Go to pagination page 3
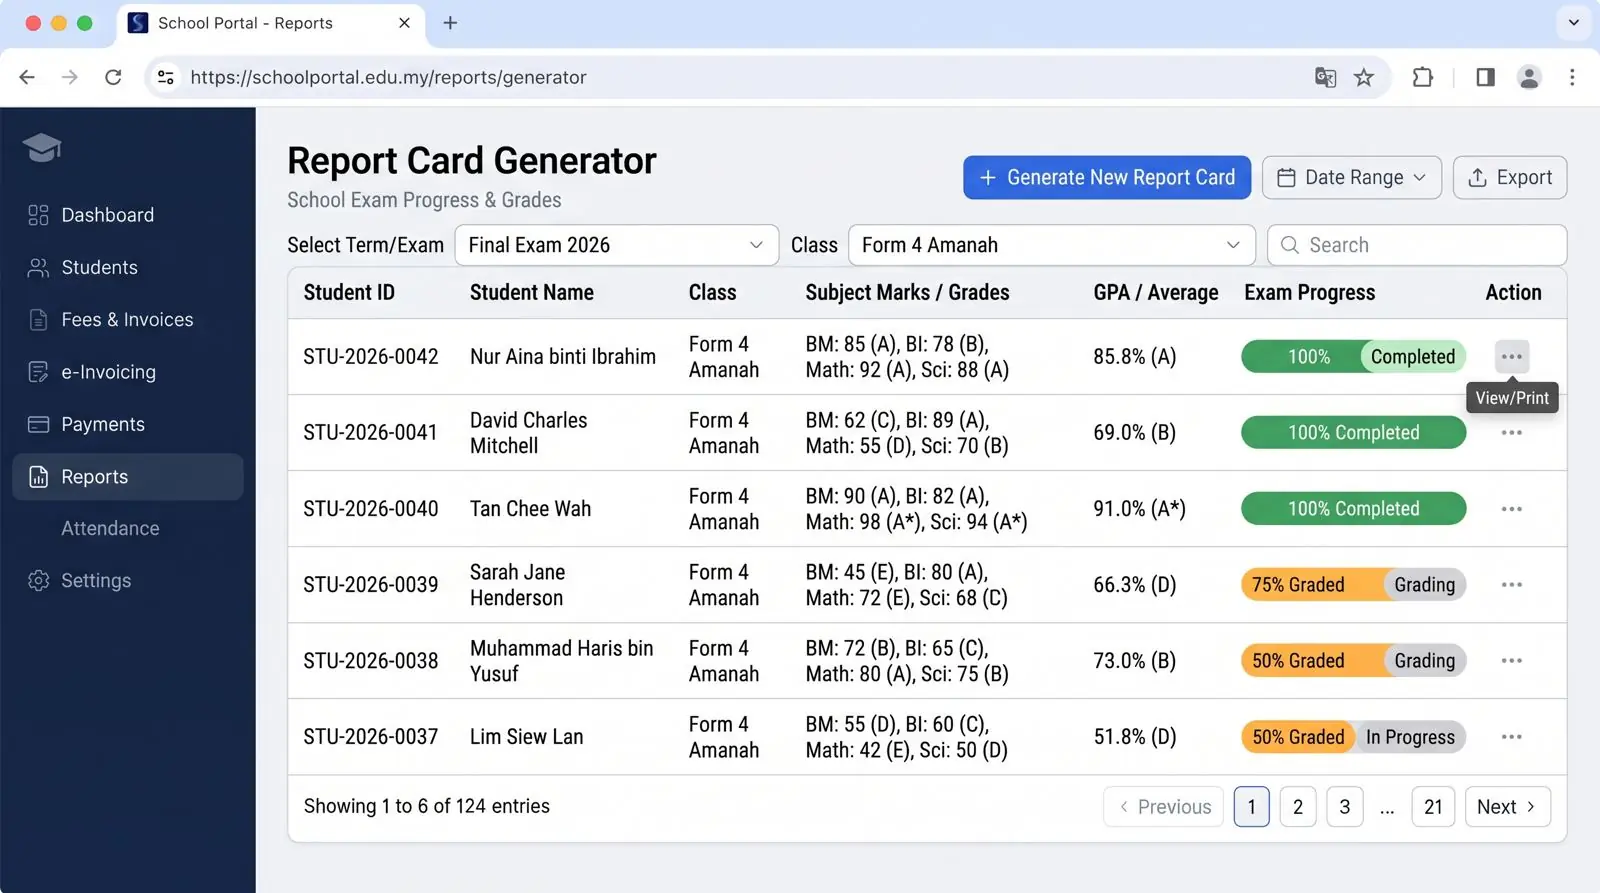Screen dimensions: 1600x893 pyautogui.click(x=1344, y=807)
